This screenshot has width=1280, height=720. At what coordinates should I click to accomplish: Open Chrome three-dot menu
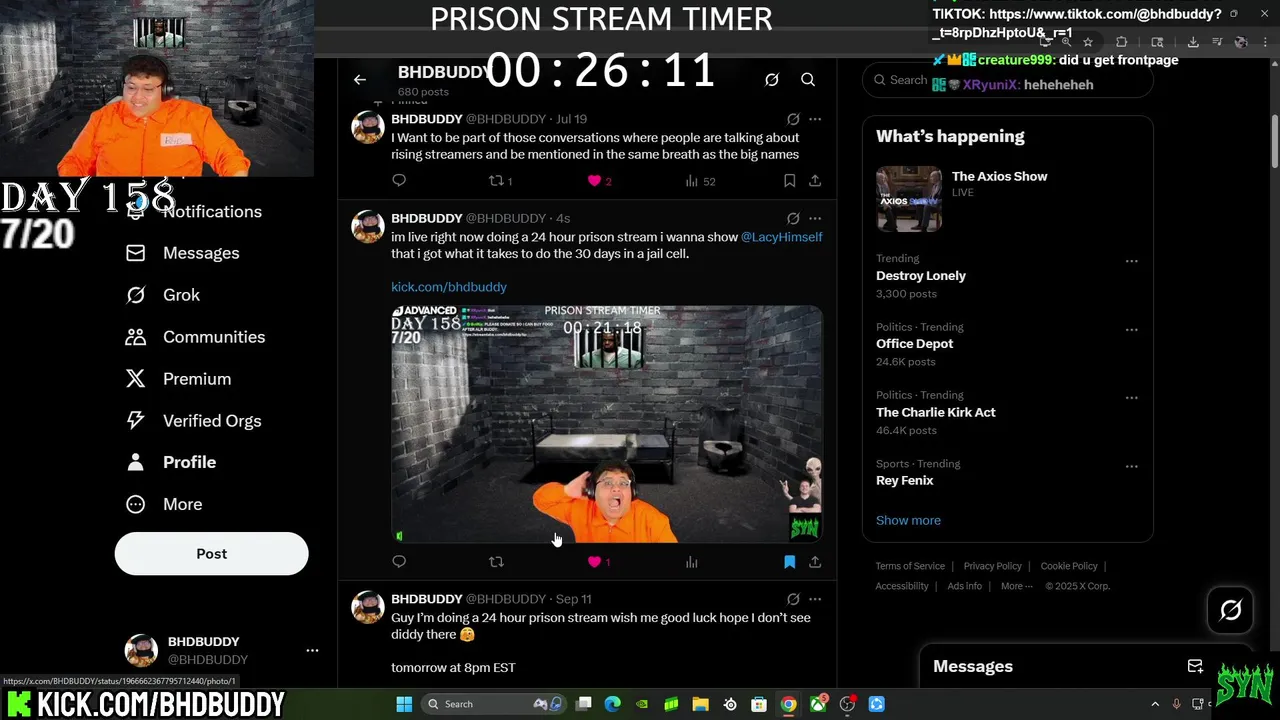1265,42
